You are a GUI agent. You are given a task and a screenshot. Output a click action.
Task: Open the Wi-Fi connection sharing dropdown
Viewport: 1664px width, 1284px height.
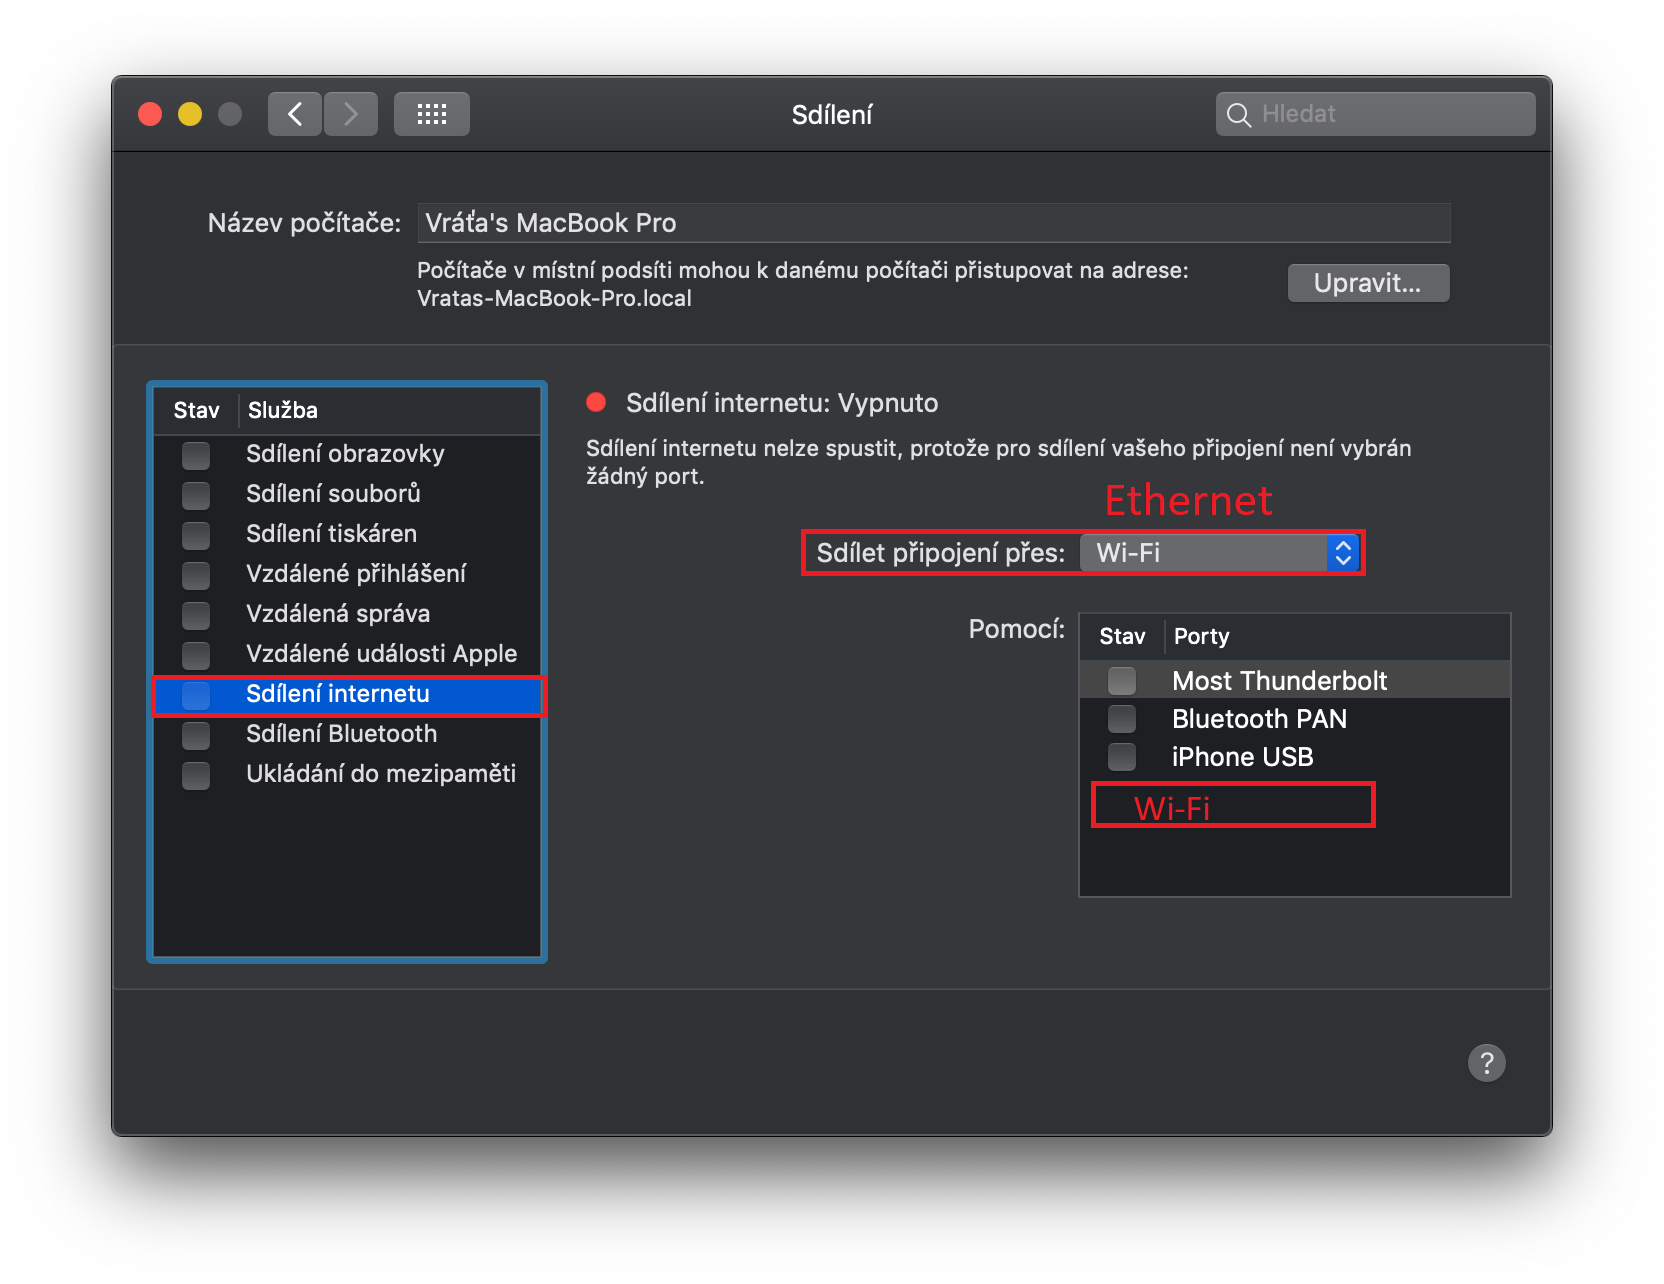(x=1219, y=553)
